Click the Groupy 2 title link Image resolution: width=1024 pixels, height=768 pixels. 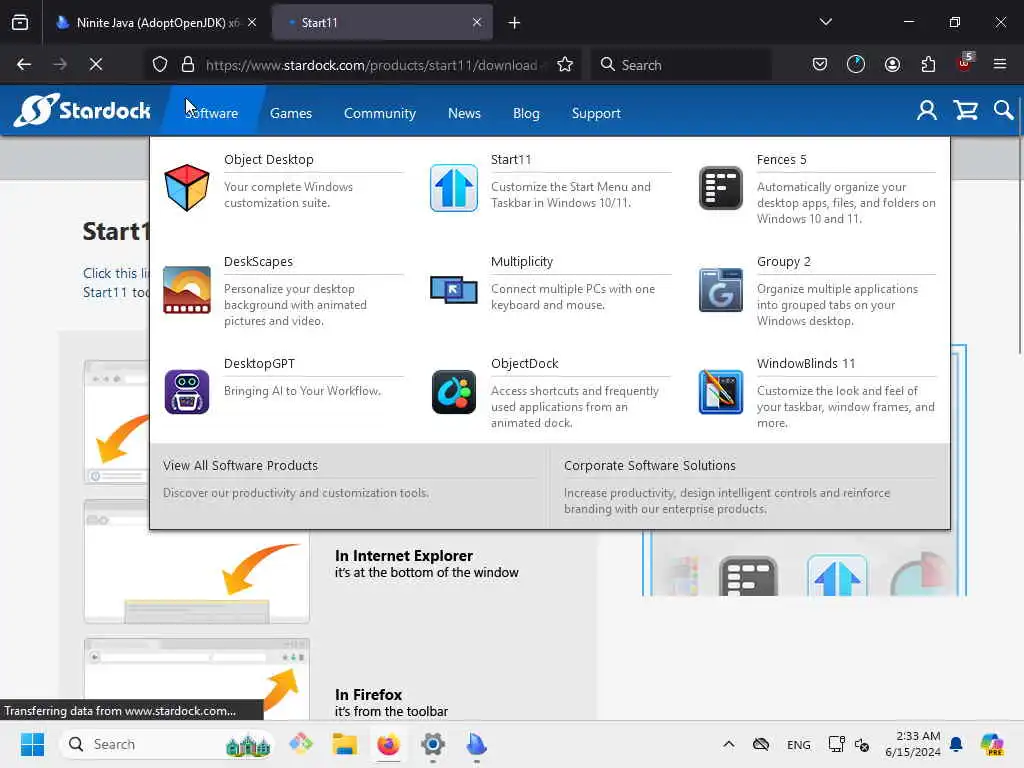click(783, 261)
